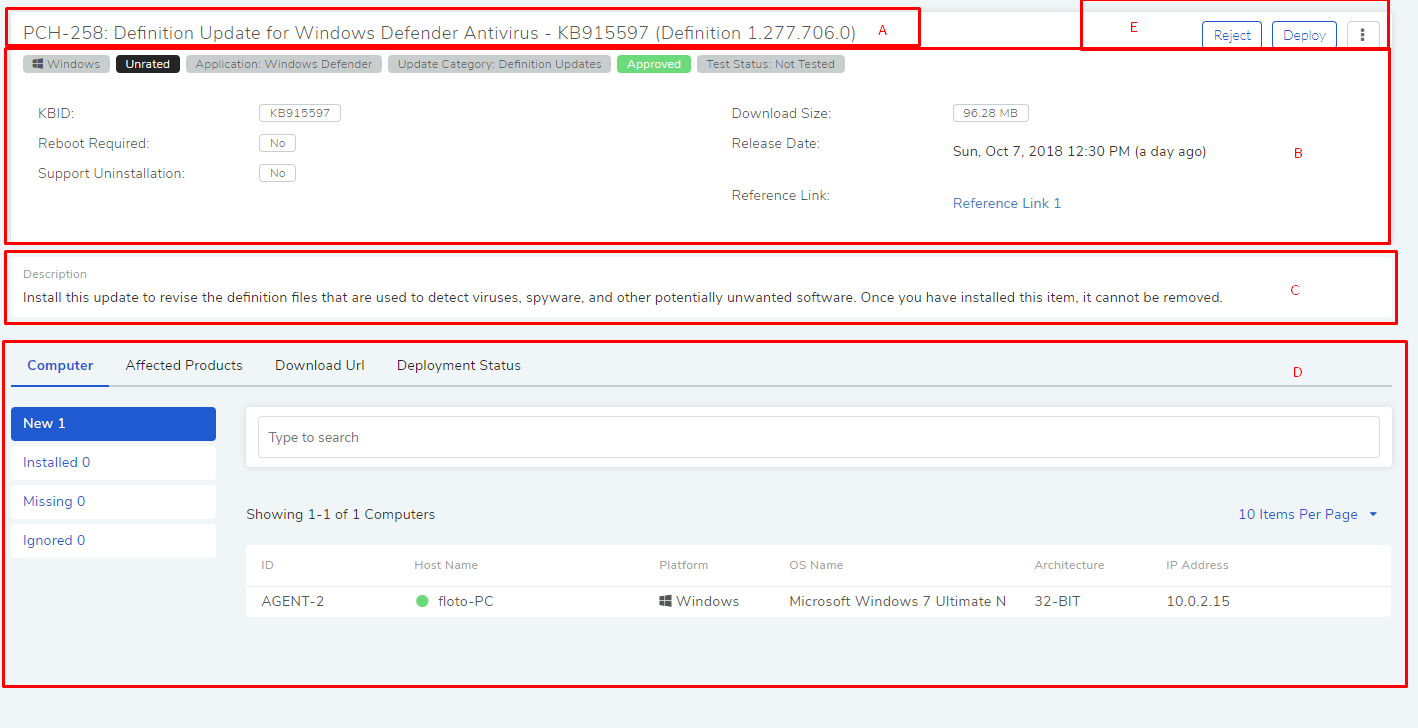
Task: Click the Windows platform icon in the AGENT-2 row
Action: (665, 601)
